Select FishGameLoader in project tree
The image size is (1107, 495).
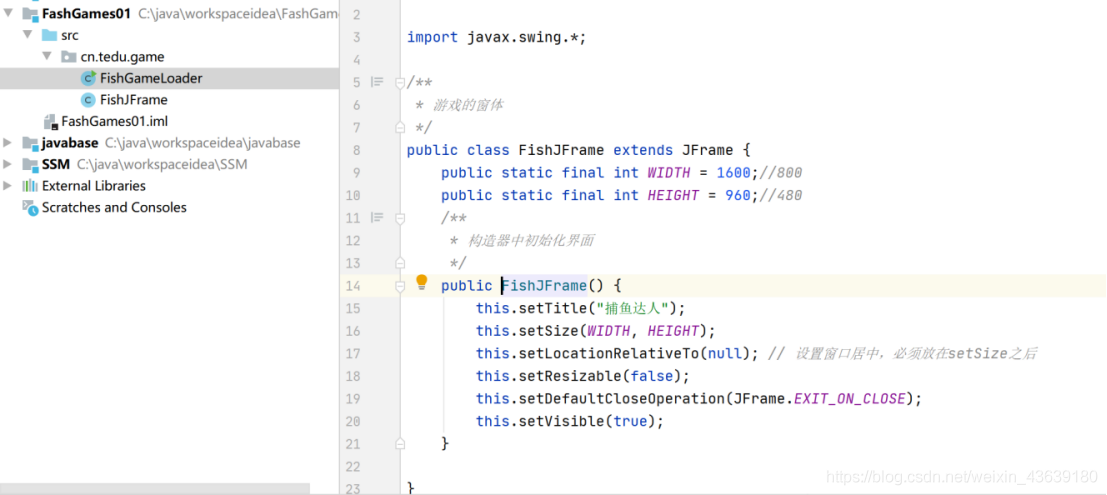coord(151,78)
